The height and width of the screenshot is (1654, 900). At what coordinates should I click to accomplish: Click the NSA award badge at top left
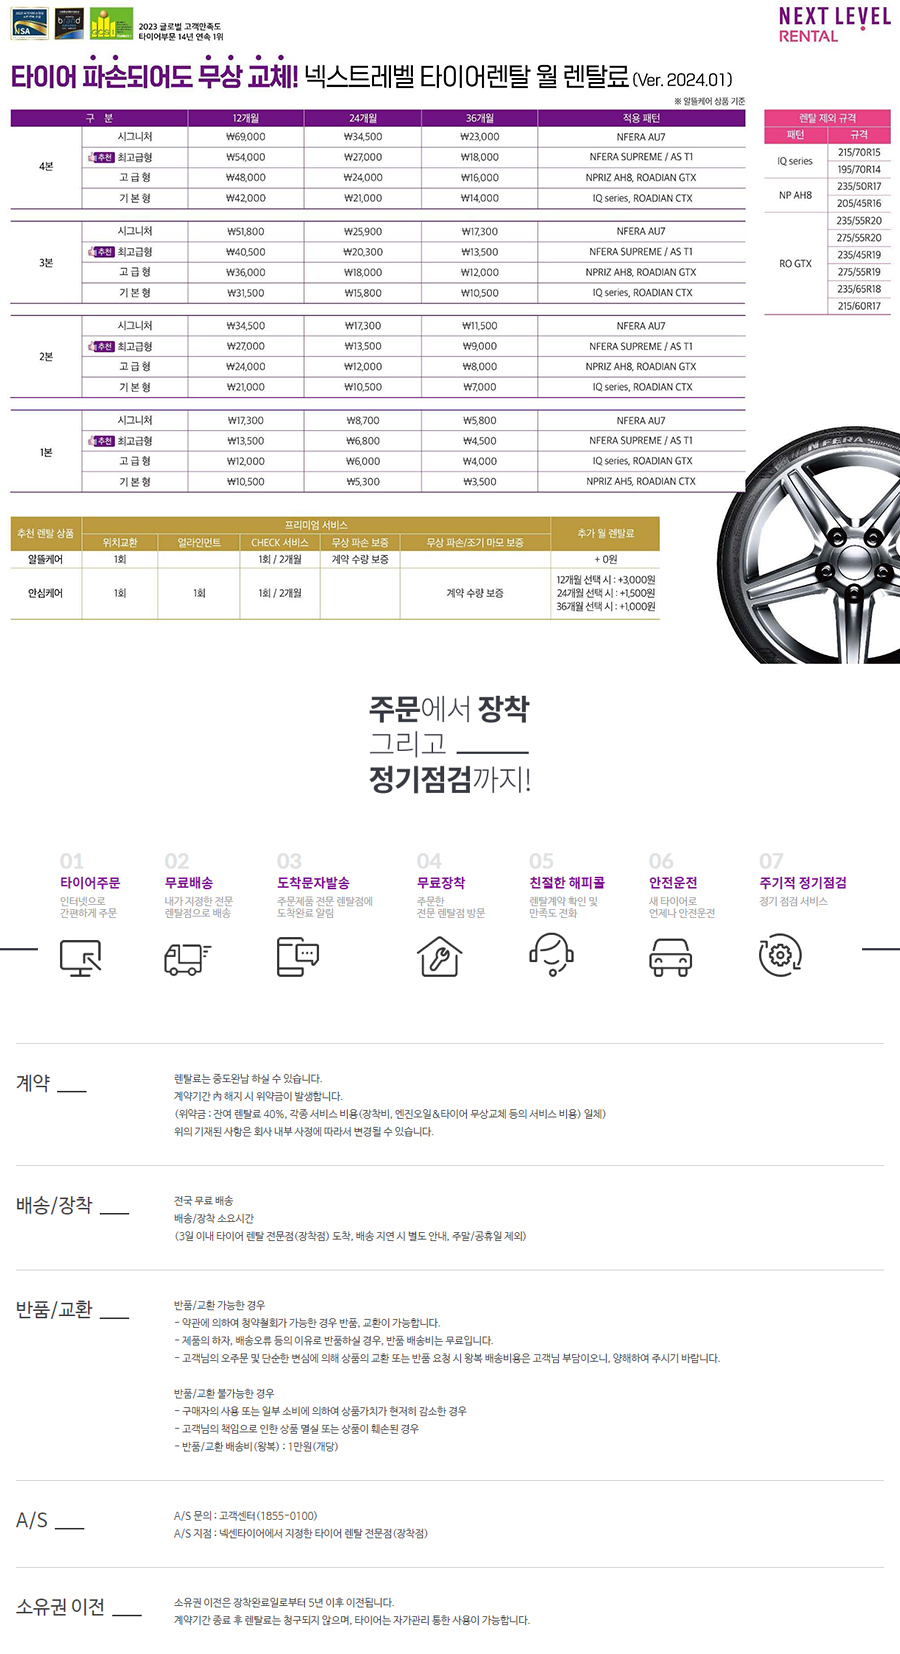(29, 24)
